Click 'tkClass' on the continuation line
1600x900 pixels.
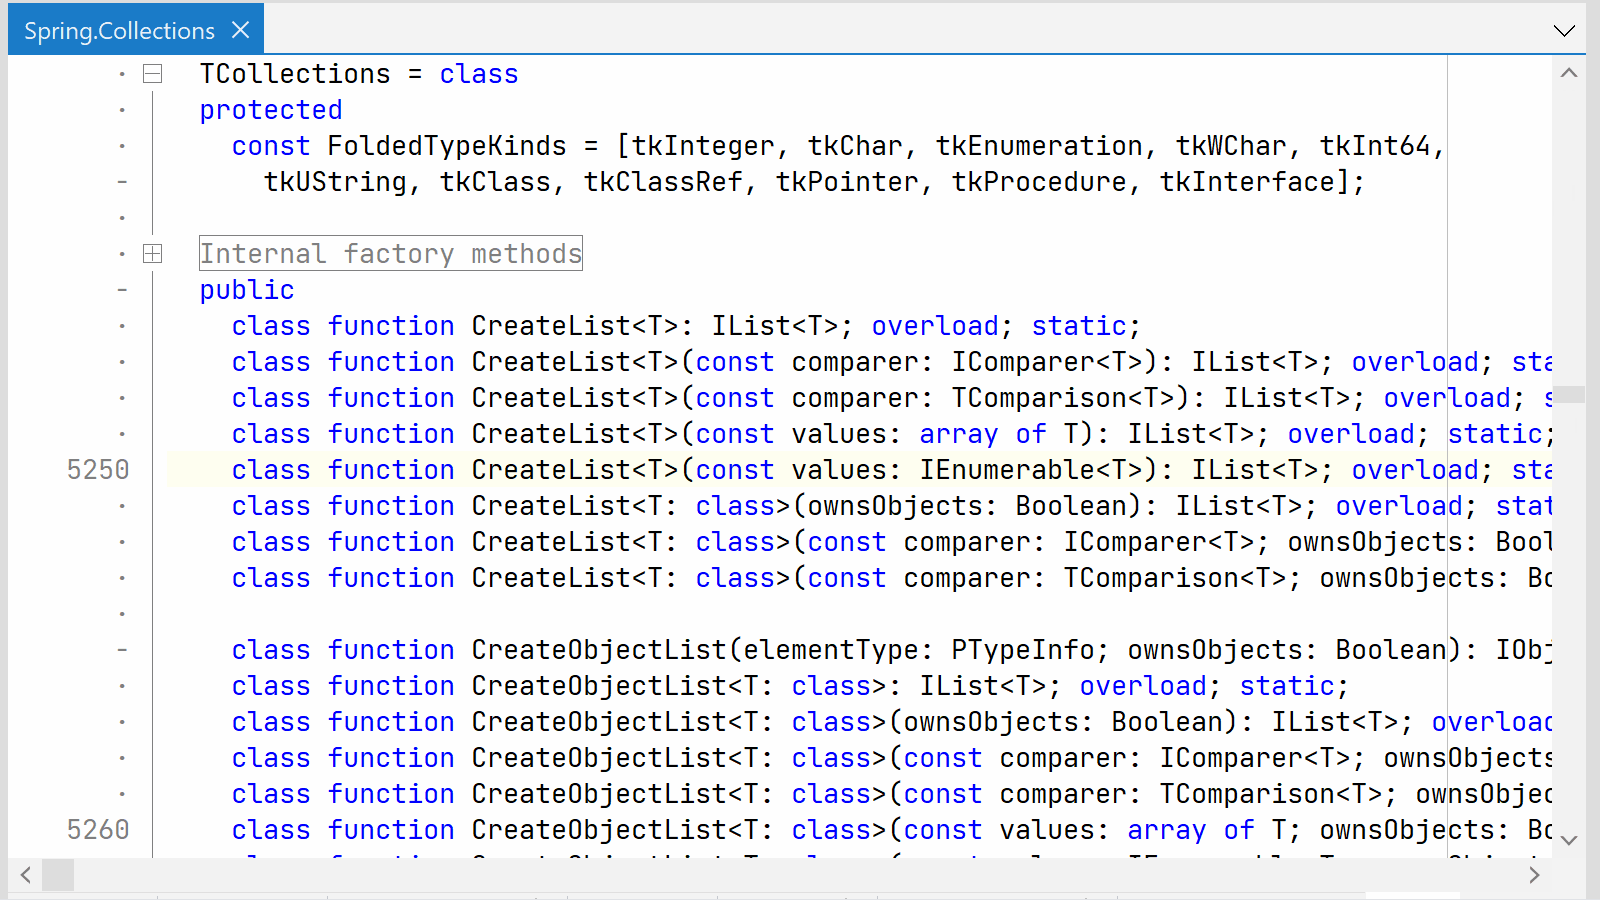(x=495, y=182)
